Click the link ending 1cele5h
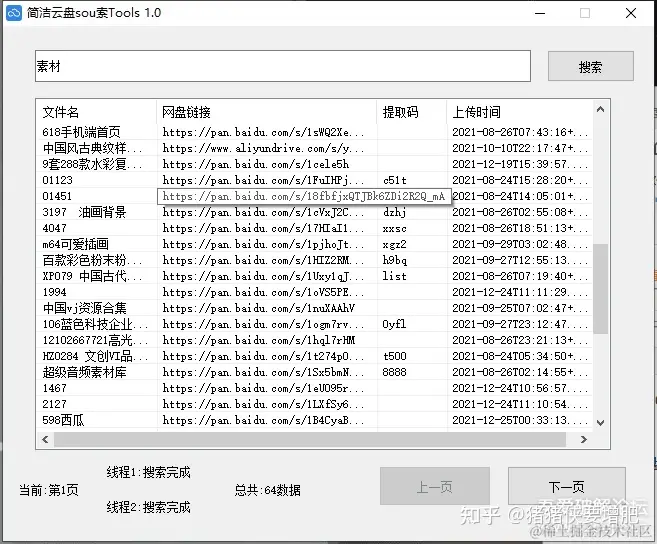 (256, 164)
